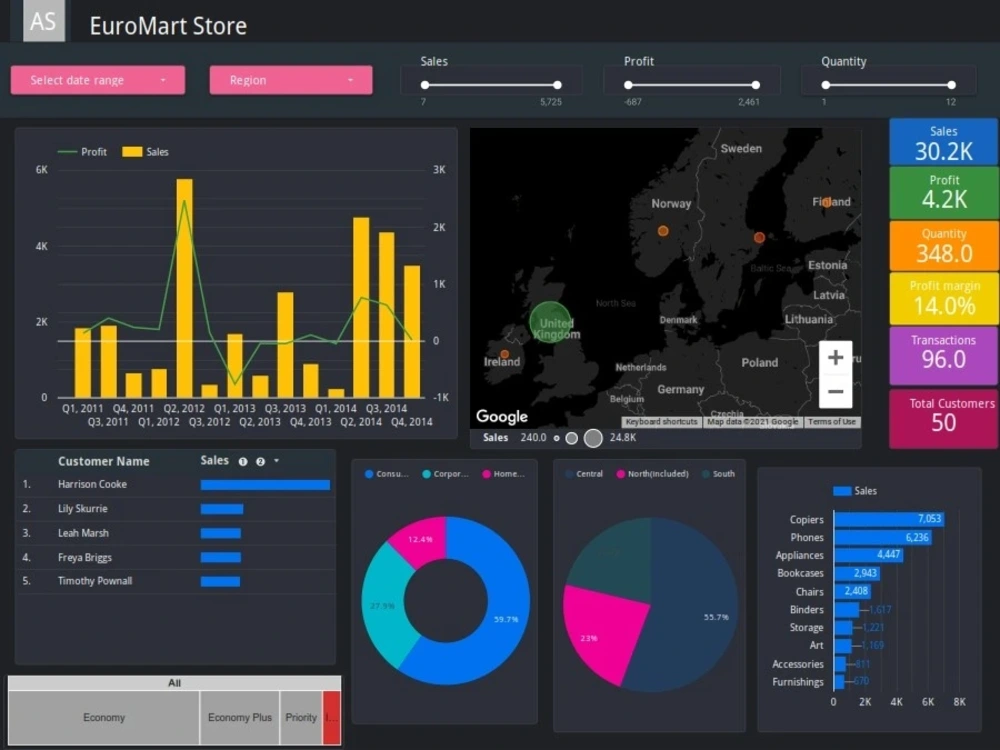Click the rank 2 icon in Sales header
Screen dimensions: 1000x750
click(260, 461)
